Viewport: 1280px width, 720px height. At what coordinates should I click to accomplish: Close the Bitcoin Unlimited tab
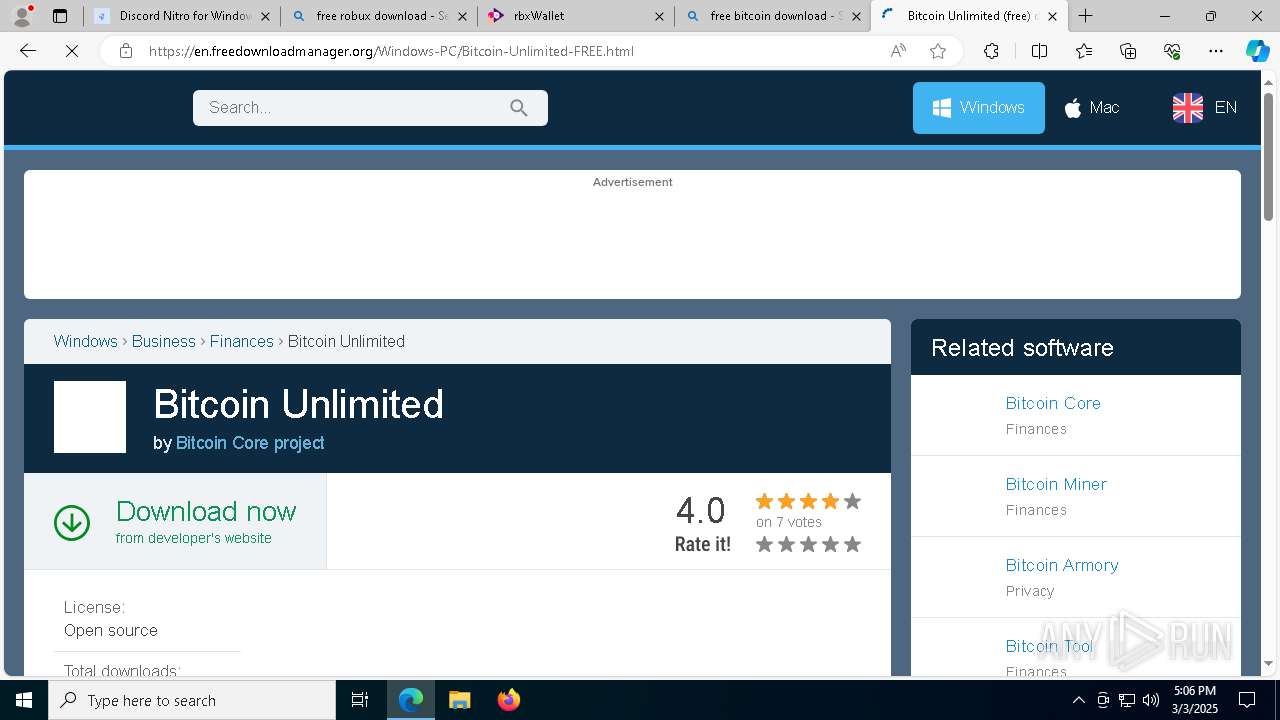1052,16
